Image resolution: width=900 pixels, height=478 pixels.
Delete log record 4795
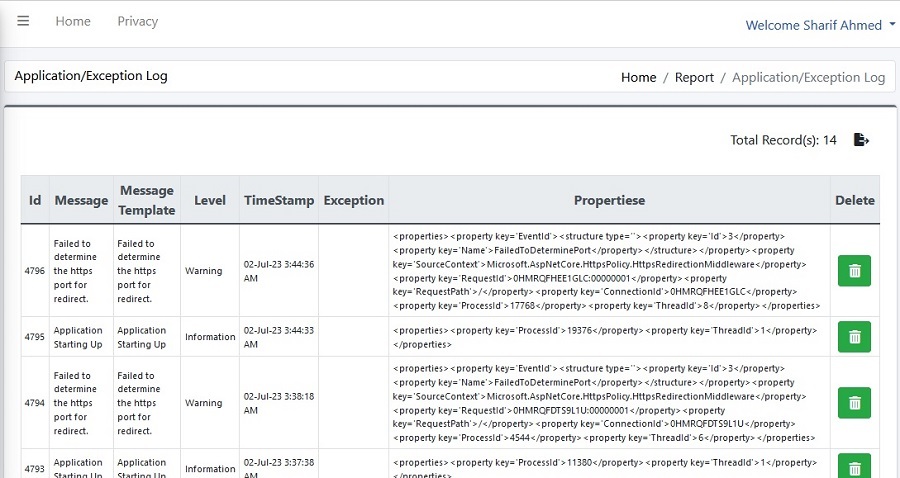pos(854,337)
